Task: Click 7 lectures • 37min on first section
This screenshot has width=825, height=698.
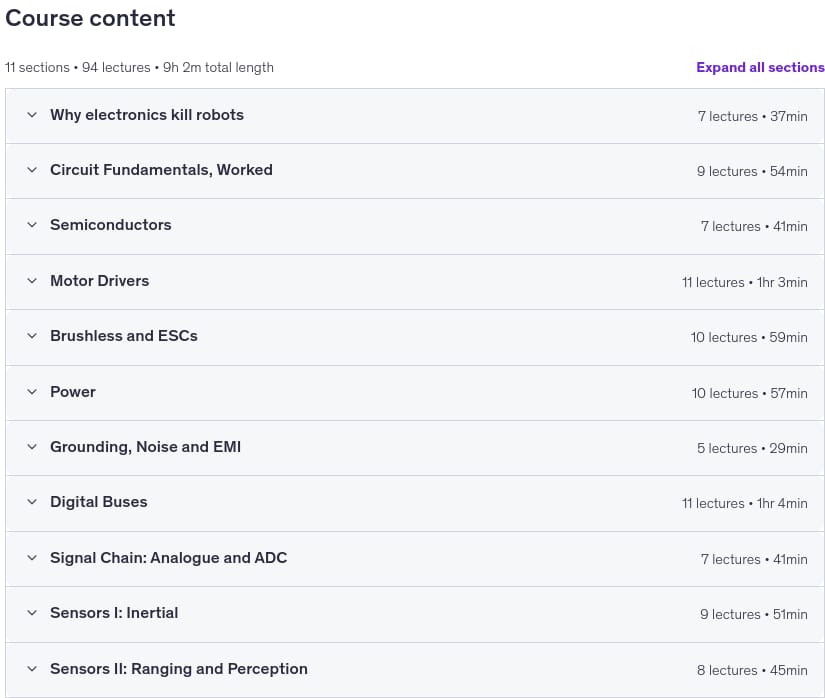Action: pyautogui.click(x=752, y=116)
